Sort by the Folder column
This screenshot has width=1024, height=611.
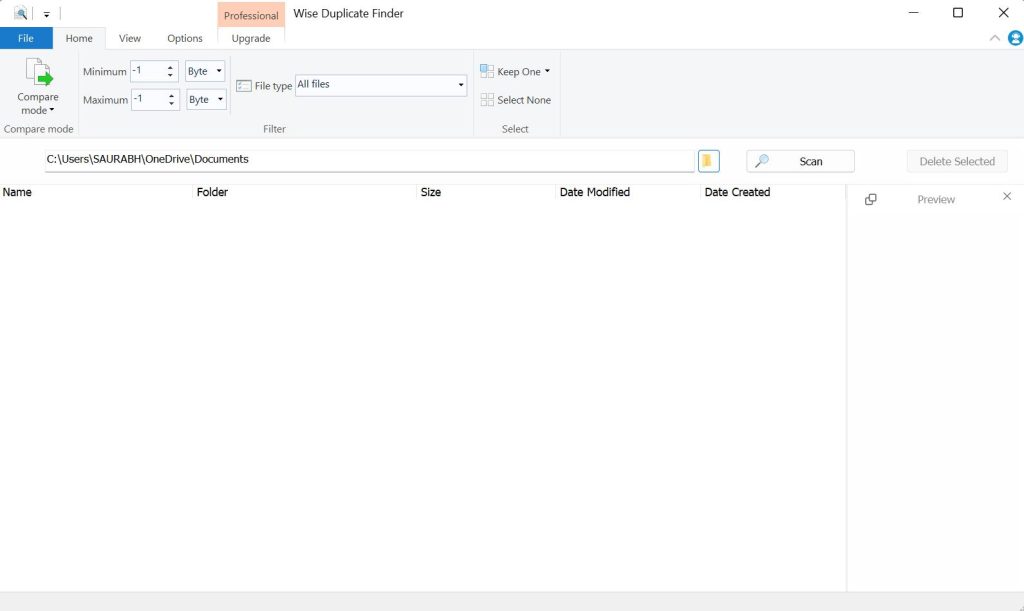305,192
